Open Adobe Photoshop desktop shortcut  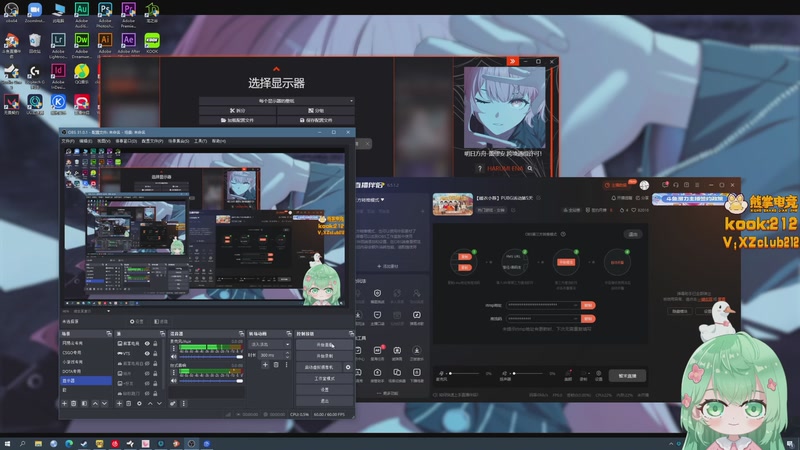[105, 15]
